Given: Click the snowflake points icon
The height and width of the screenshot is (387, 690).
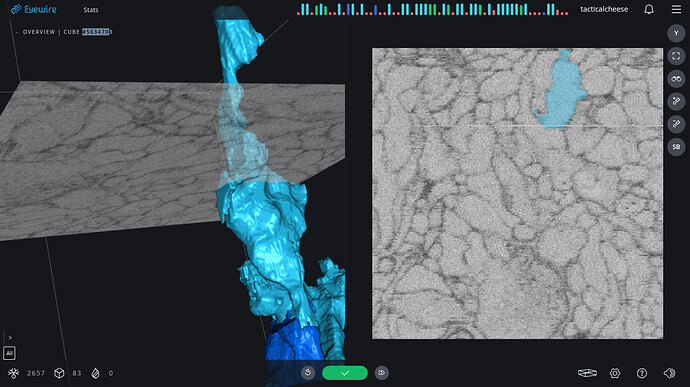Looking at the screenshot, I should 14,373.
